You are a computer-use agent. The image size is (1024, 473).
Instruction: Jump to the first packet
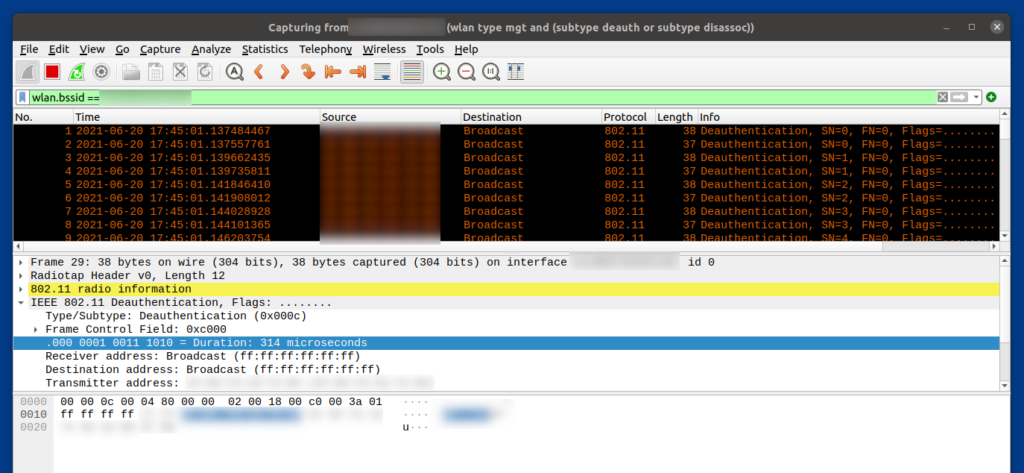point(332,72)
